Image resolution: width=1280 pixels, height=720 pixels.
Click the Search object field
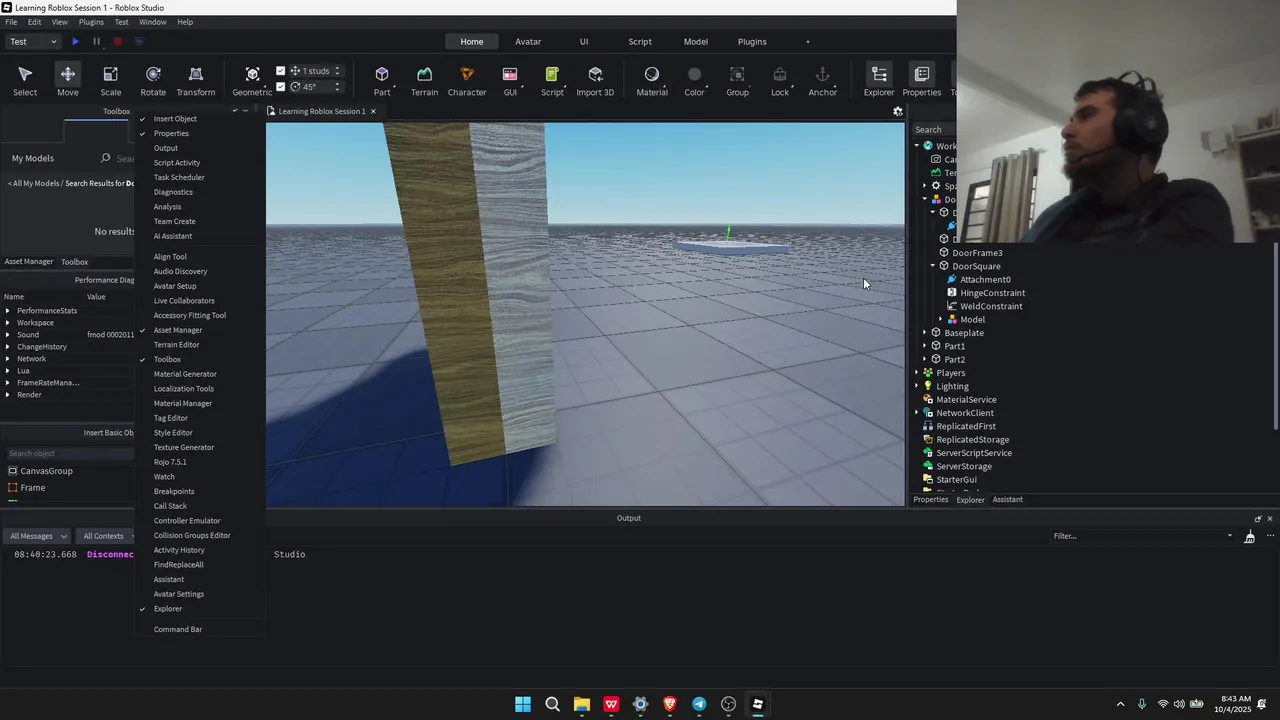click(x=68, y=453)
